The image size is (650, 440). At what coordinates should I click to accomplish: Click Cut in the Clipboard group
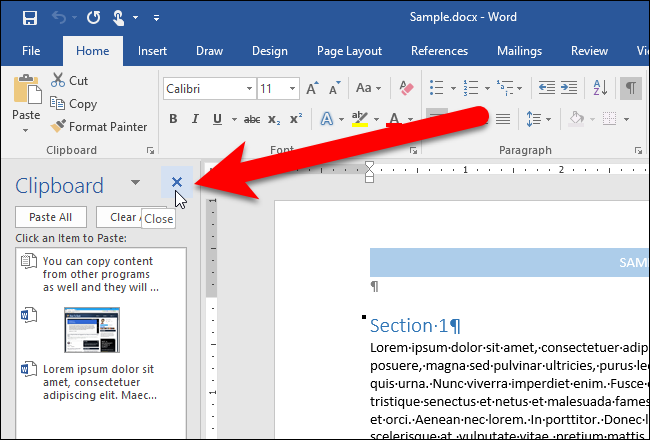pyautogui.click(x=69, y=80)
